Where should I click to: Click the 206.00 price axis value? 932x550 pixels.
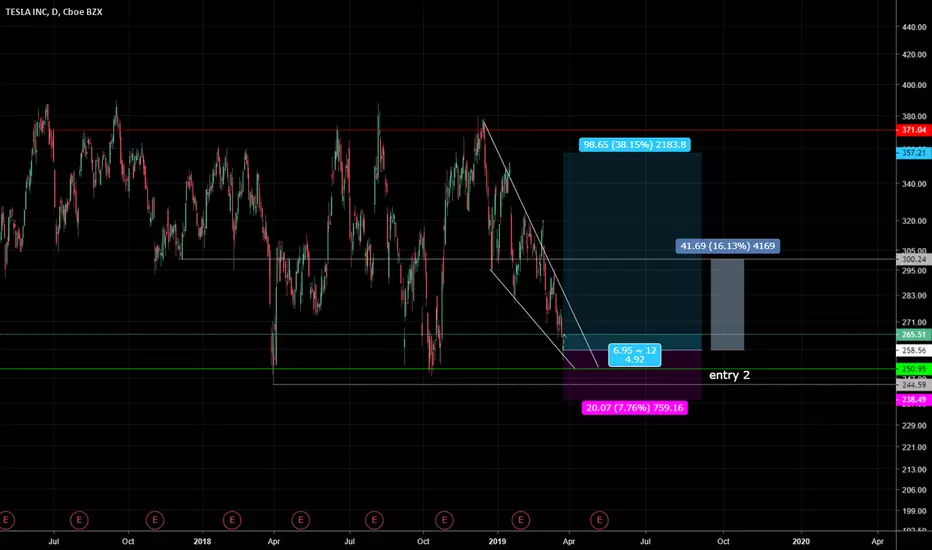tap(914, 491)
